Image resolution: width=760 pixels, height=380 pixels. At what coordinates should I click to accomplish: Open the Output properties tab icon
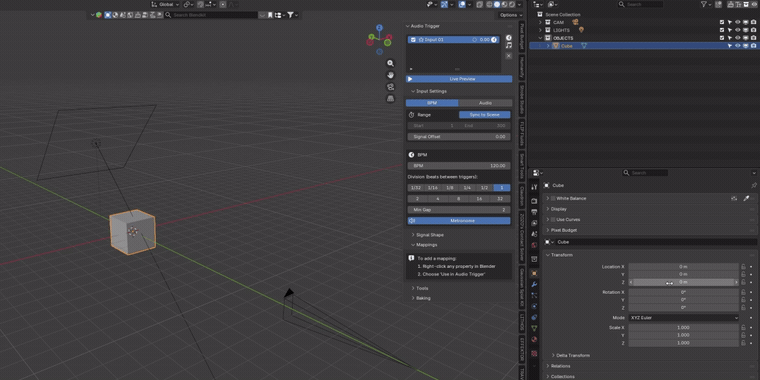(534, 212)
